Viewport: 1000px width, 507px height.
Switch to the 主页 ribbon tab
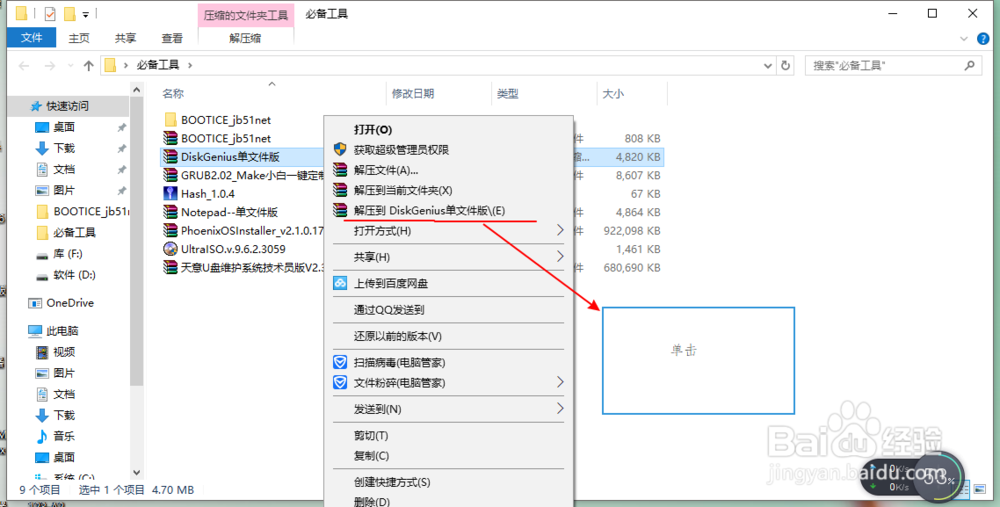pyautogui.click(x=79, y=38)
